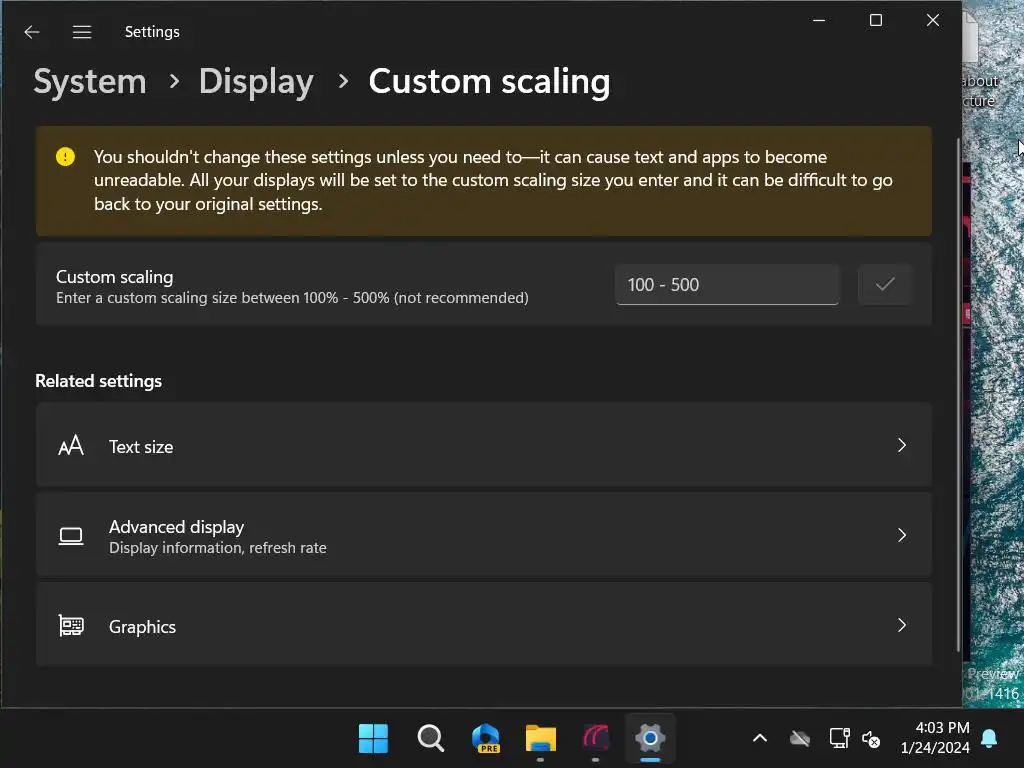The height and width of the screenshot is (768, 1024).
Task: Open File Explorer from taskbar
Action: coord(541,739)
